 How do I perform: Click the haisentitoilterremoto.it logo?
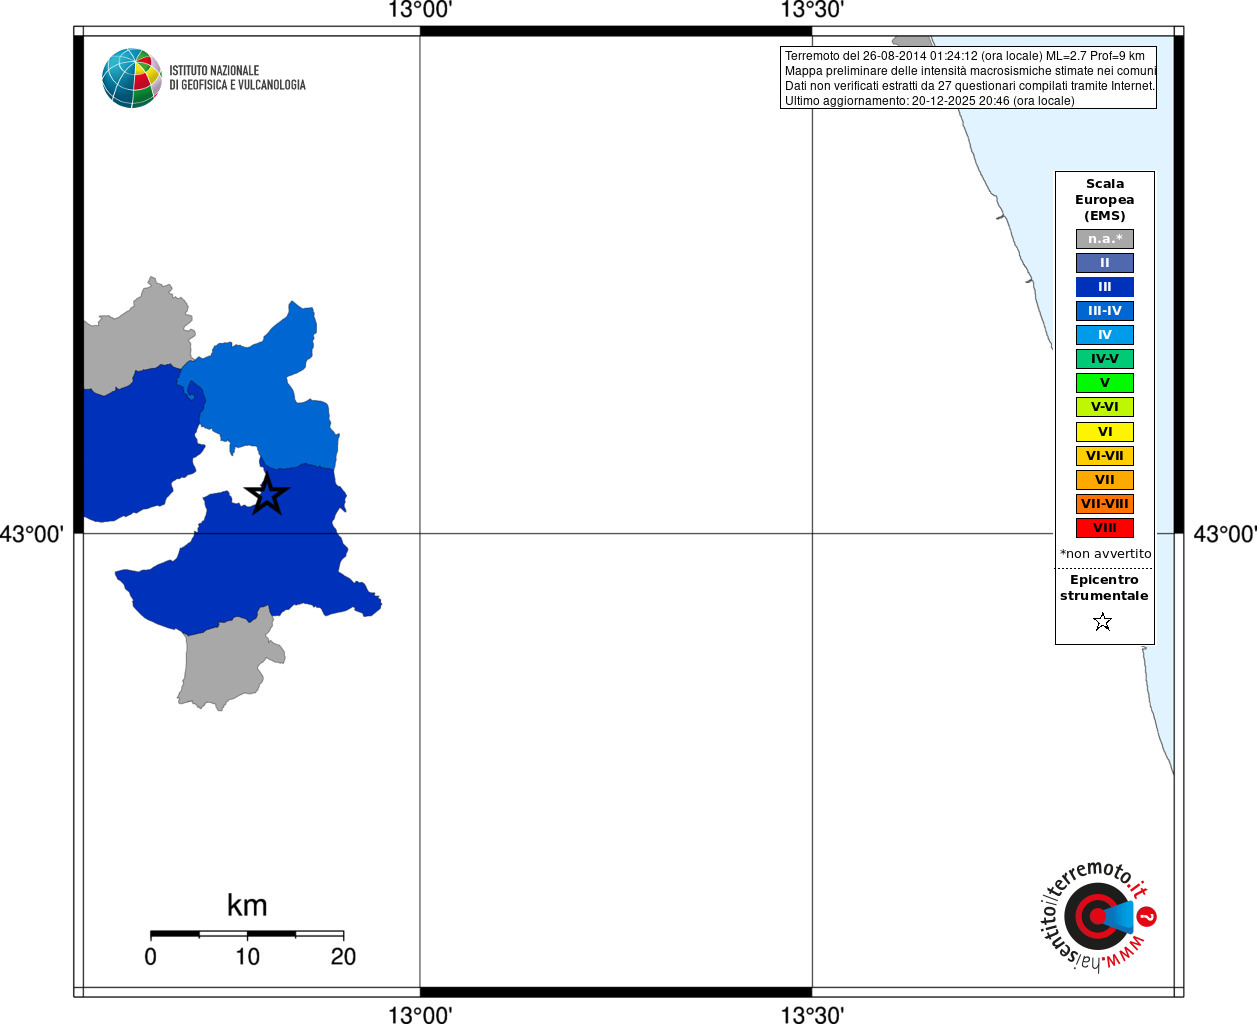coord(1099,915)
